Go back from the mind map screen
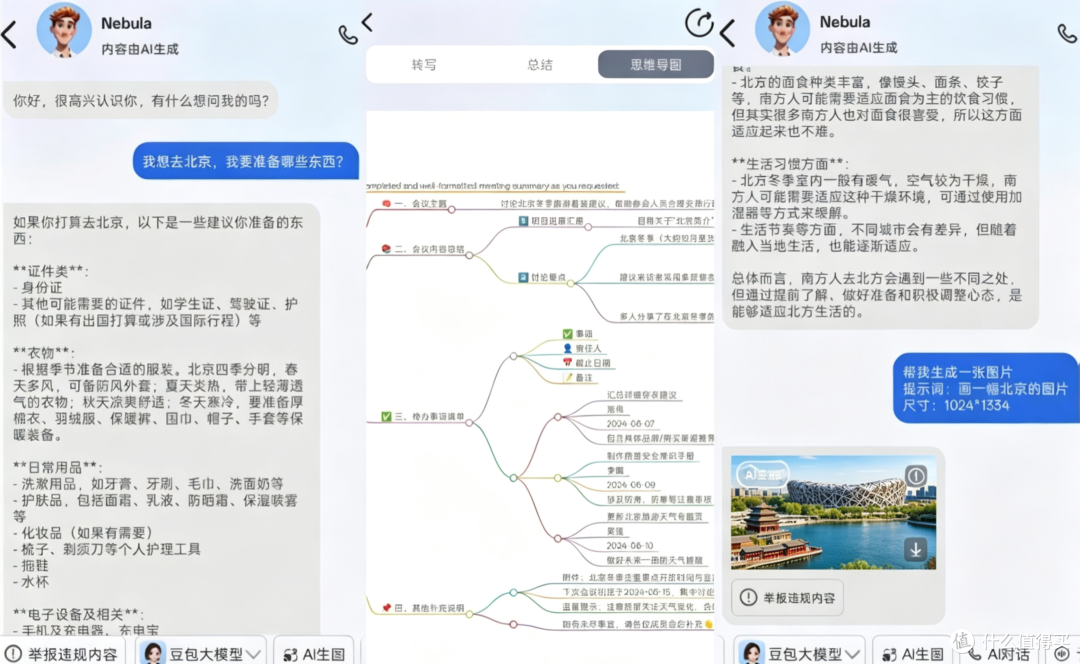 (368, 22)
